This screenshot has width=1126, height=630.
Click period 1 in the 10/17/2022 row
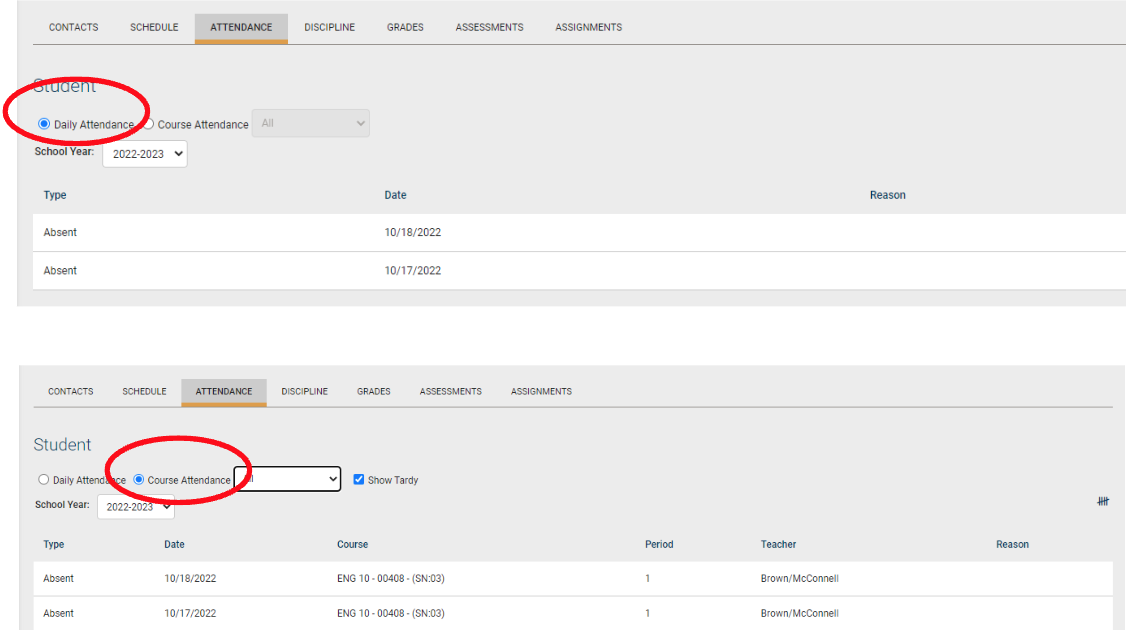pyautogui.click(x=647, y=613)
